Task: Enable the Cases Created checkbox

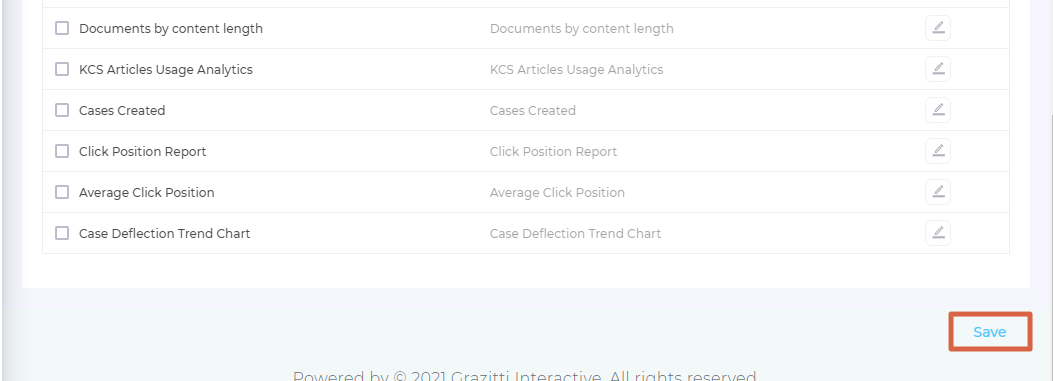Action: point(62,110)
